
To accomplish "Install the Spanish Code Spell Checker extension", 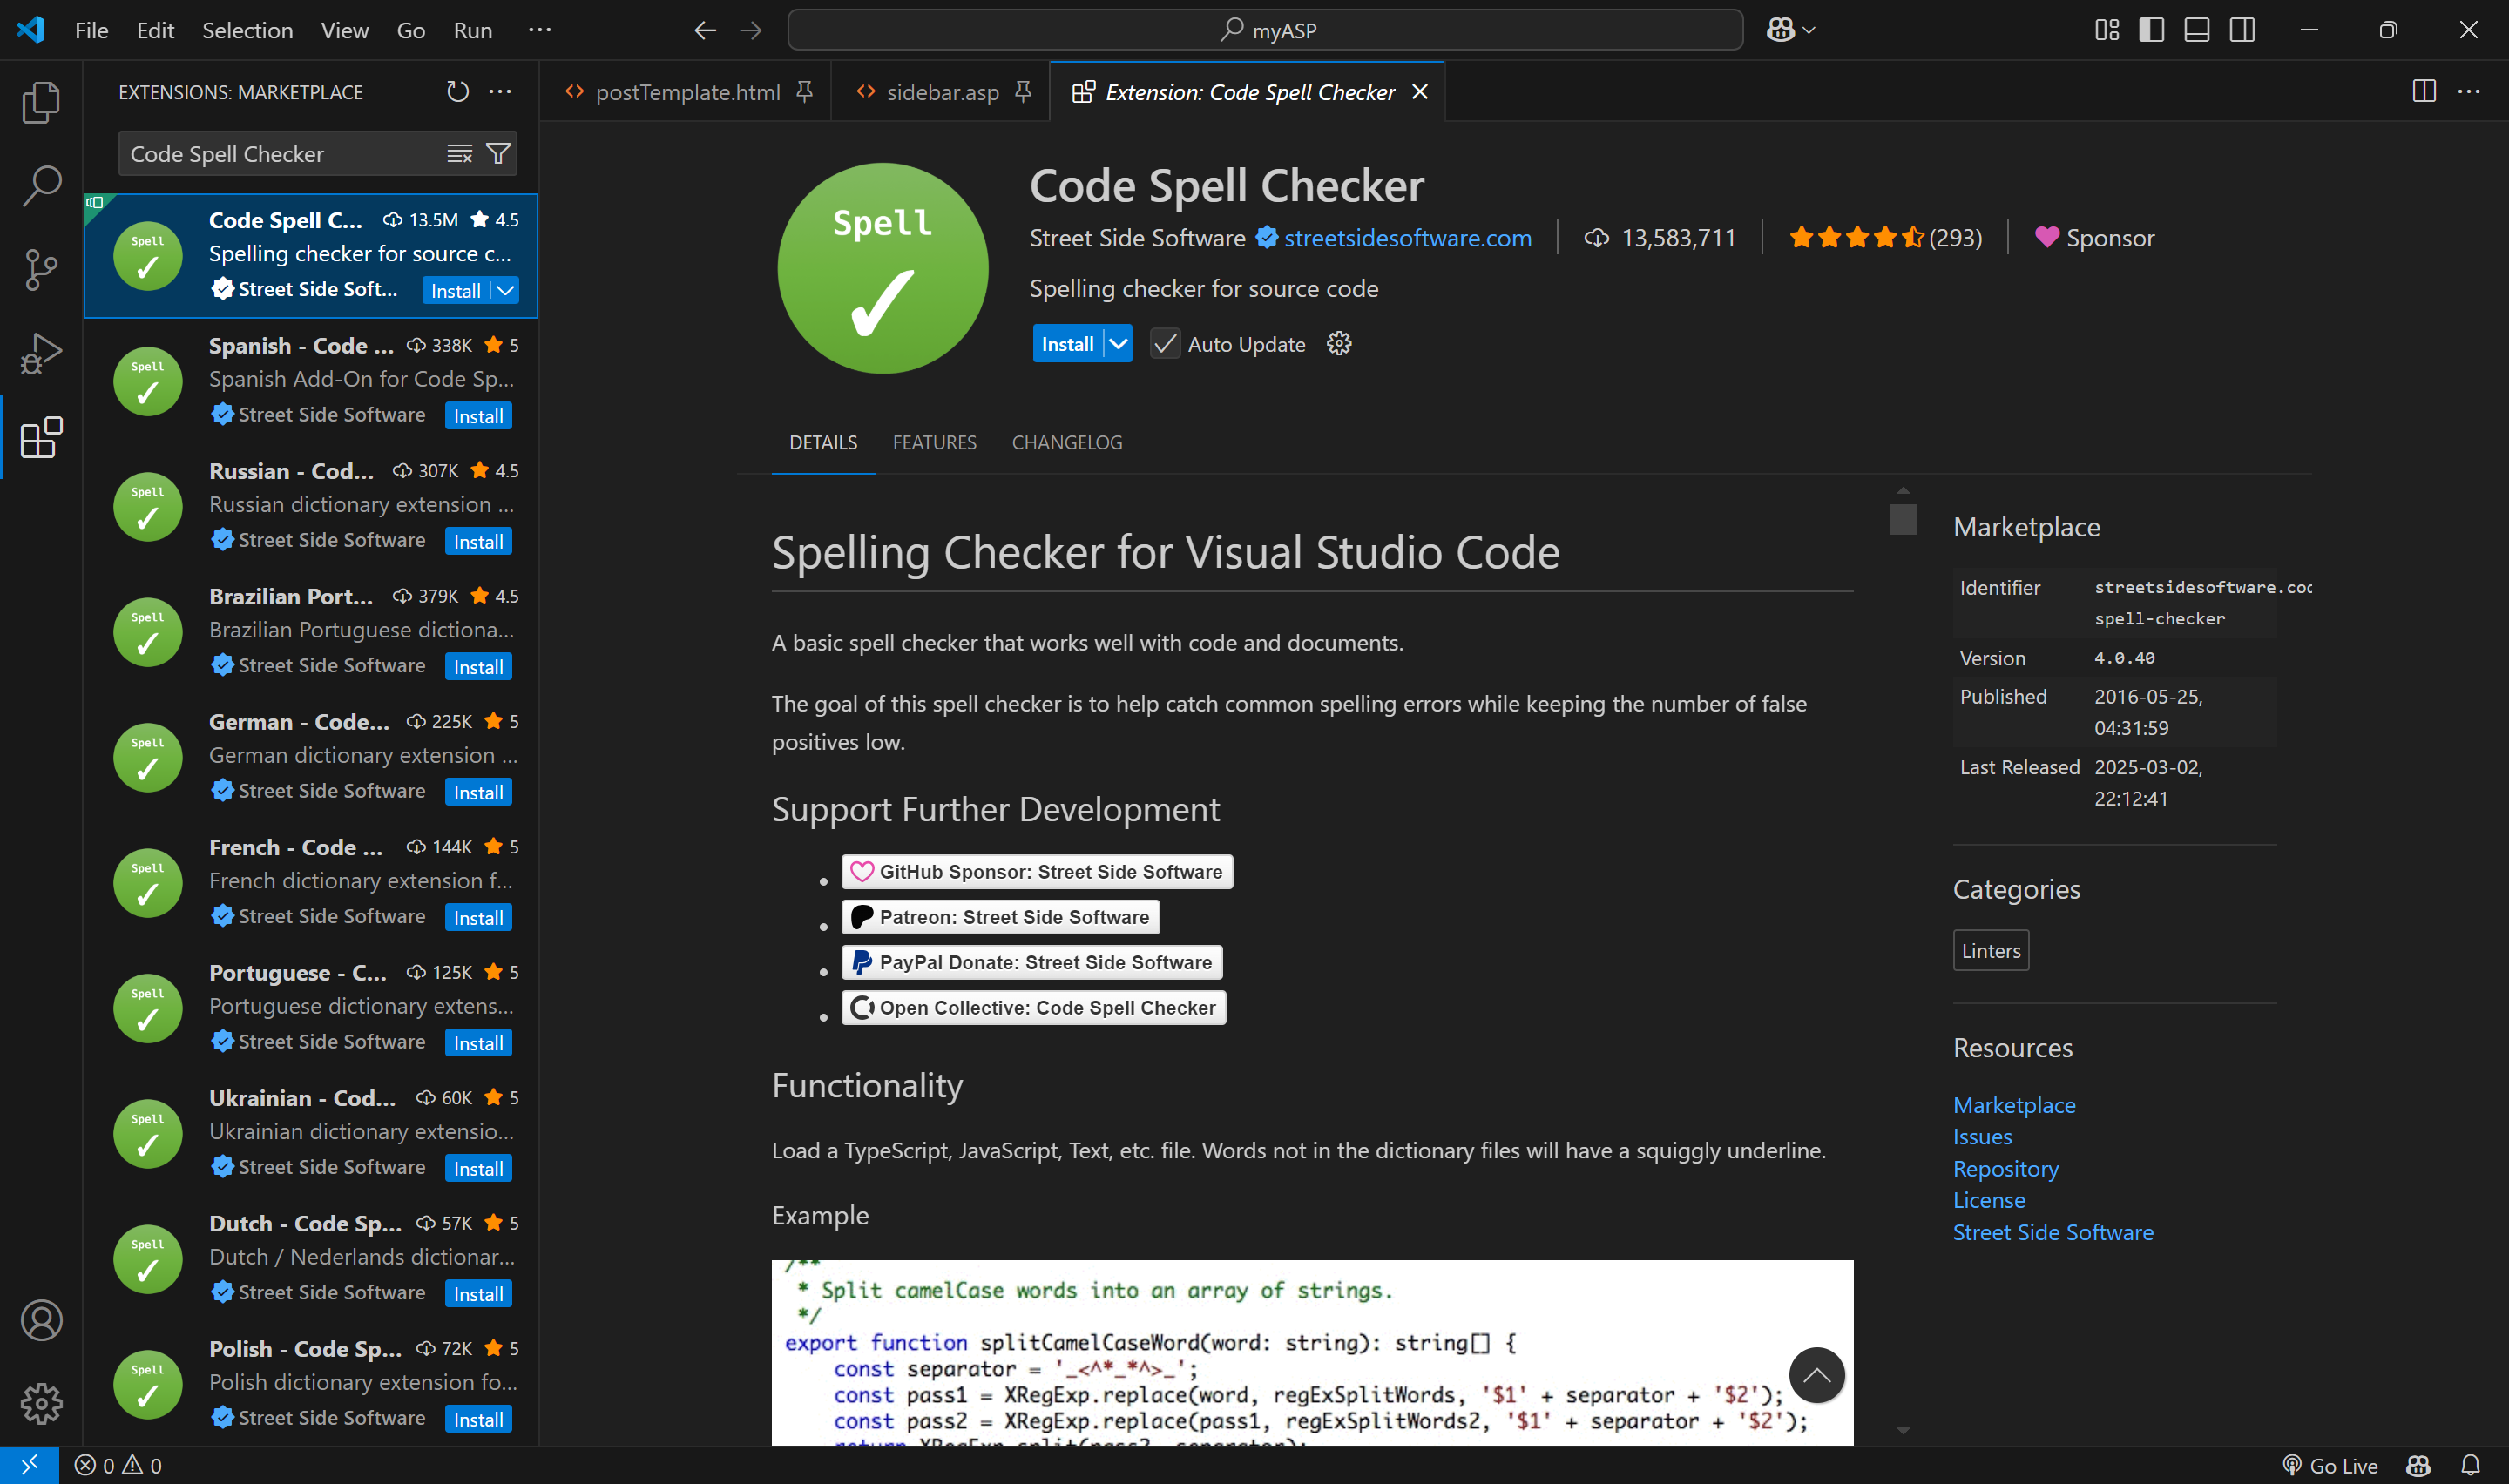I will tap(478, 416).
